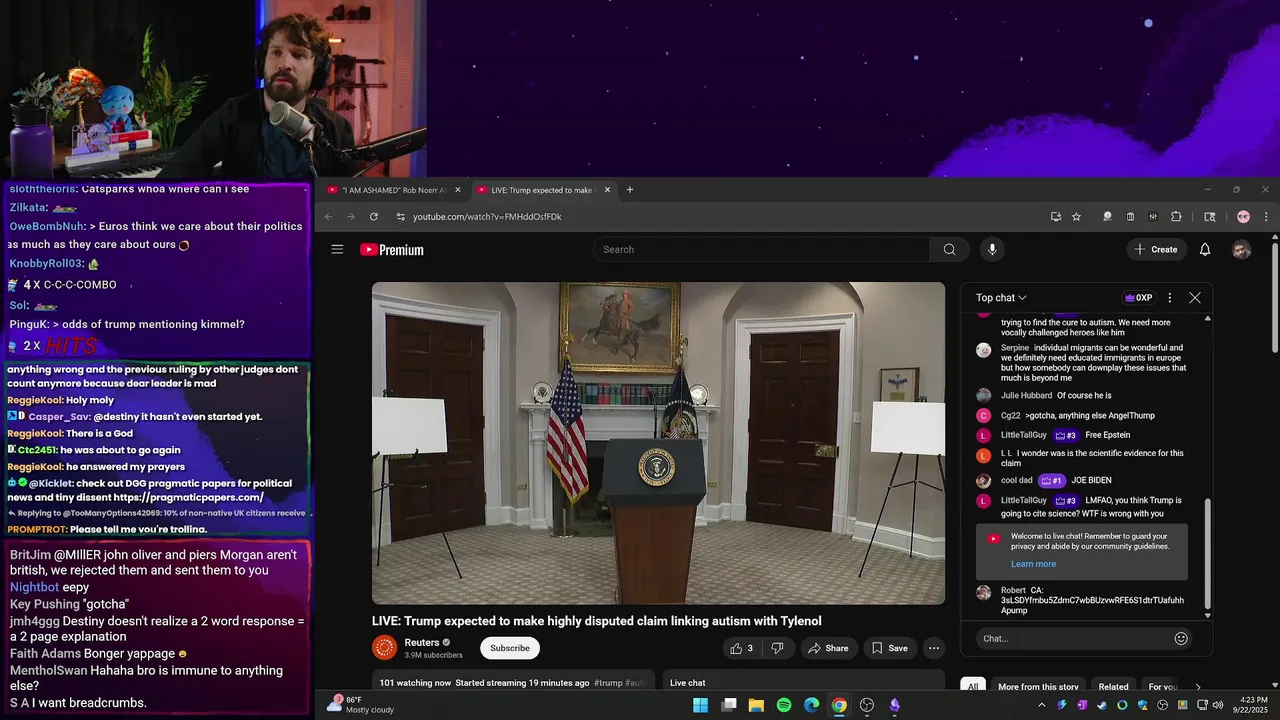Click the Live chat chip under the video
Viewport: 1280px width, 720px height.
688,683
